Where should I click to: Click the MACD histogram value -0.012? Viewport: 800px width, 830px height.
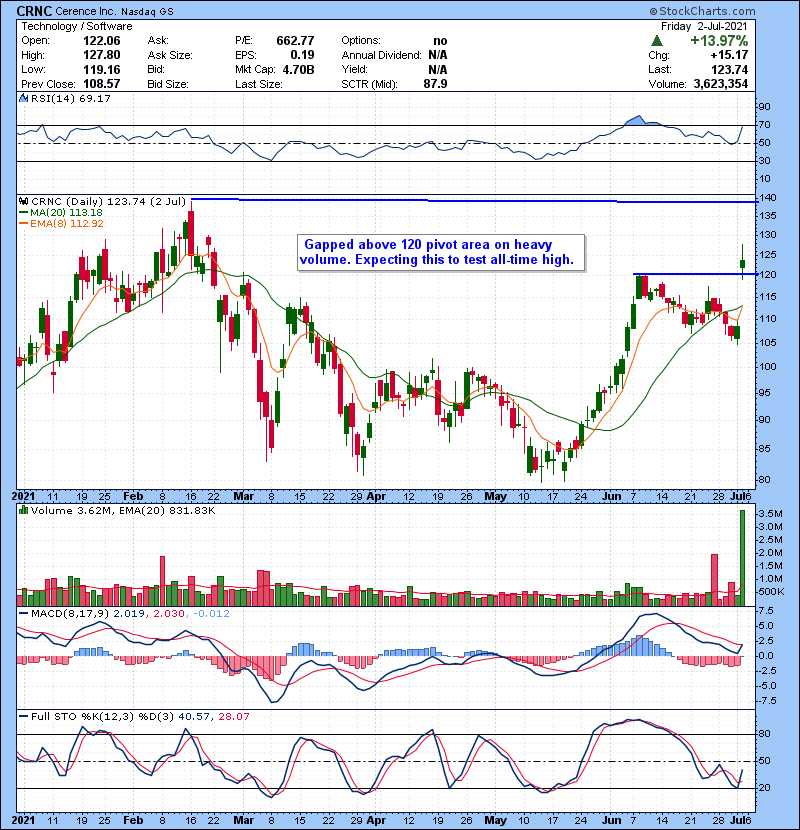pyautogui.click(x=211, y=614)
